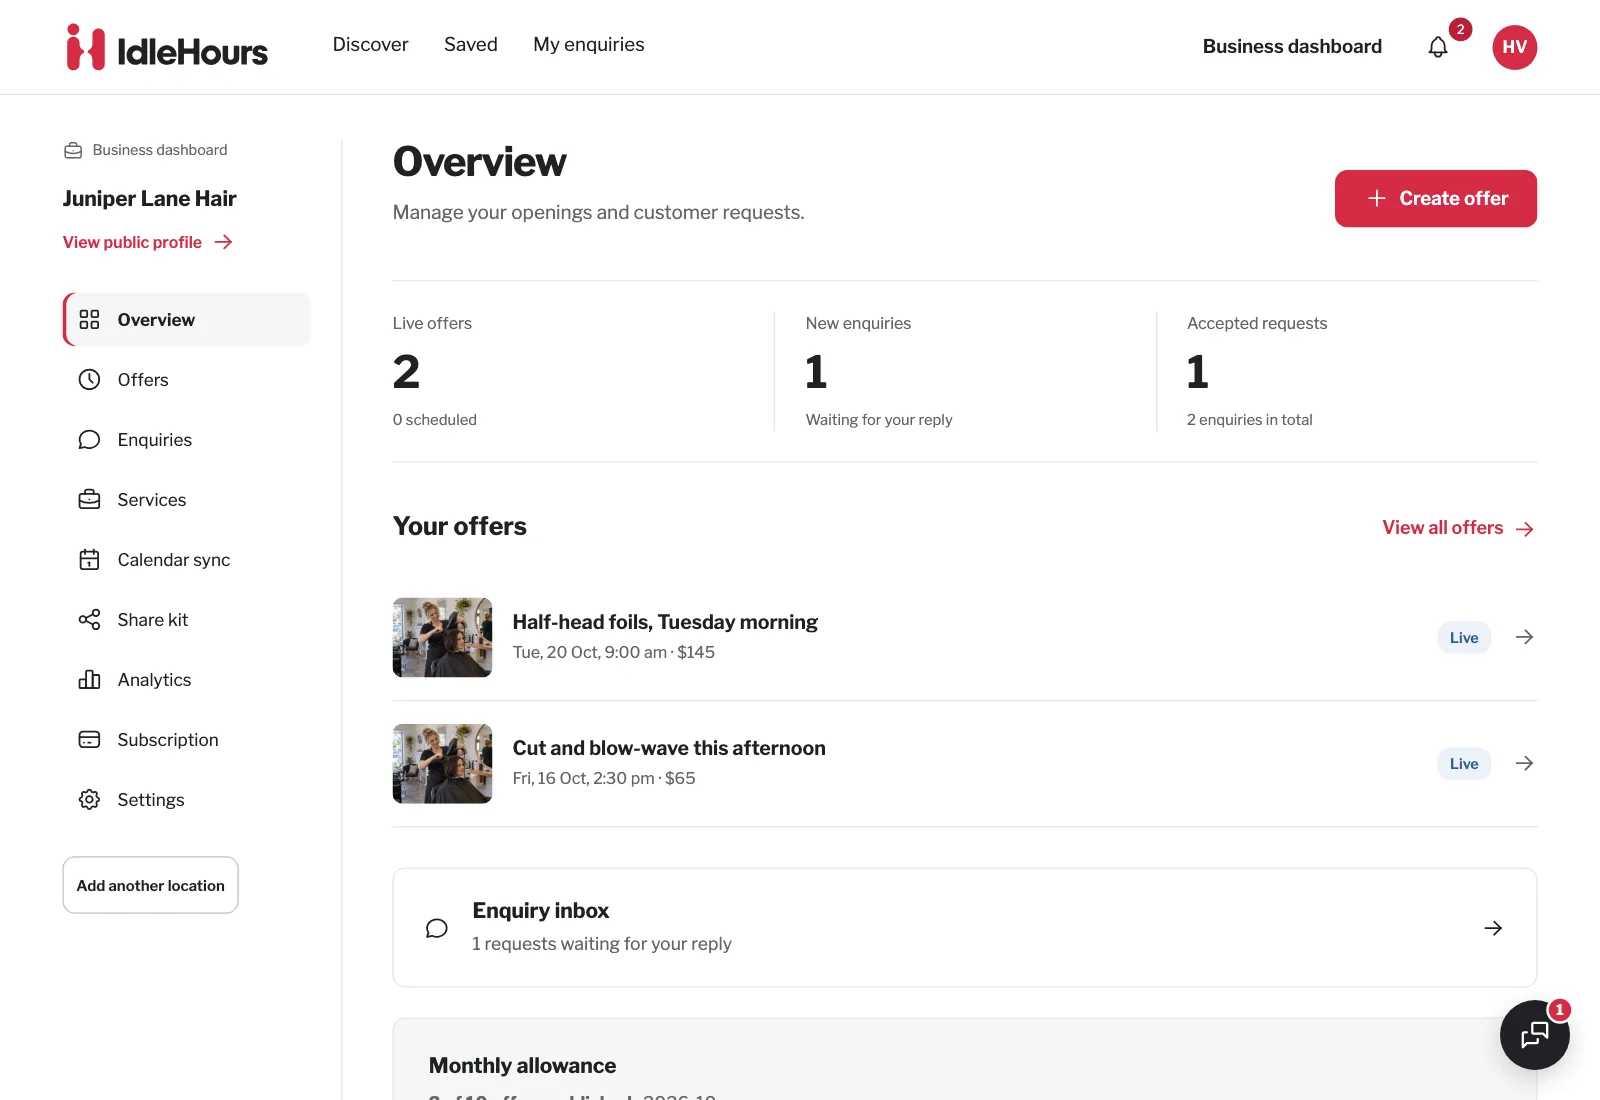Open the Enquiries sidebar section
The height and width of the screenshot is (1100, 1600).
point(186,440)
